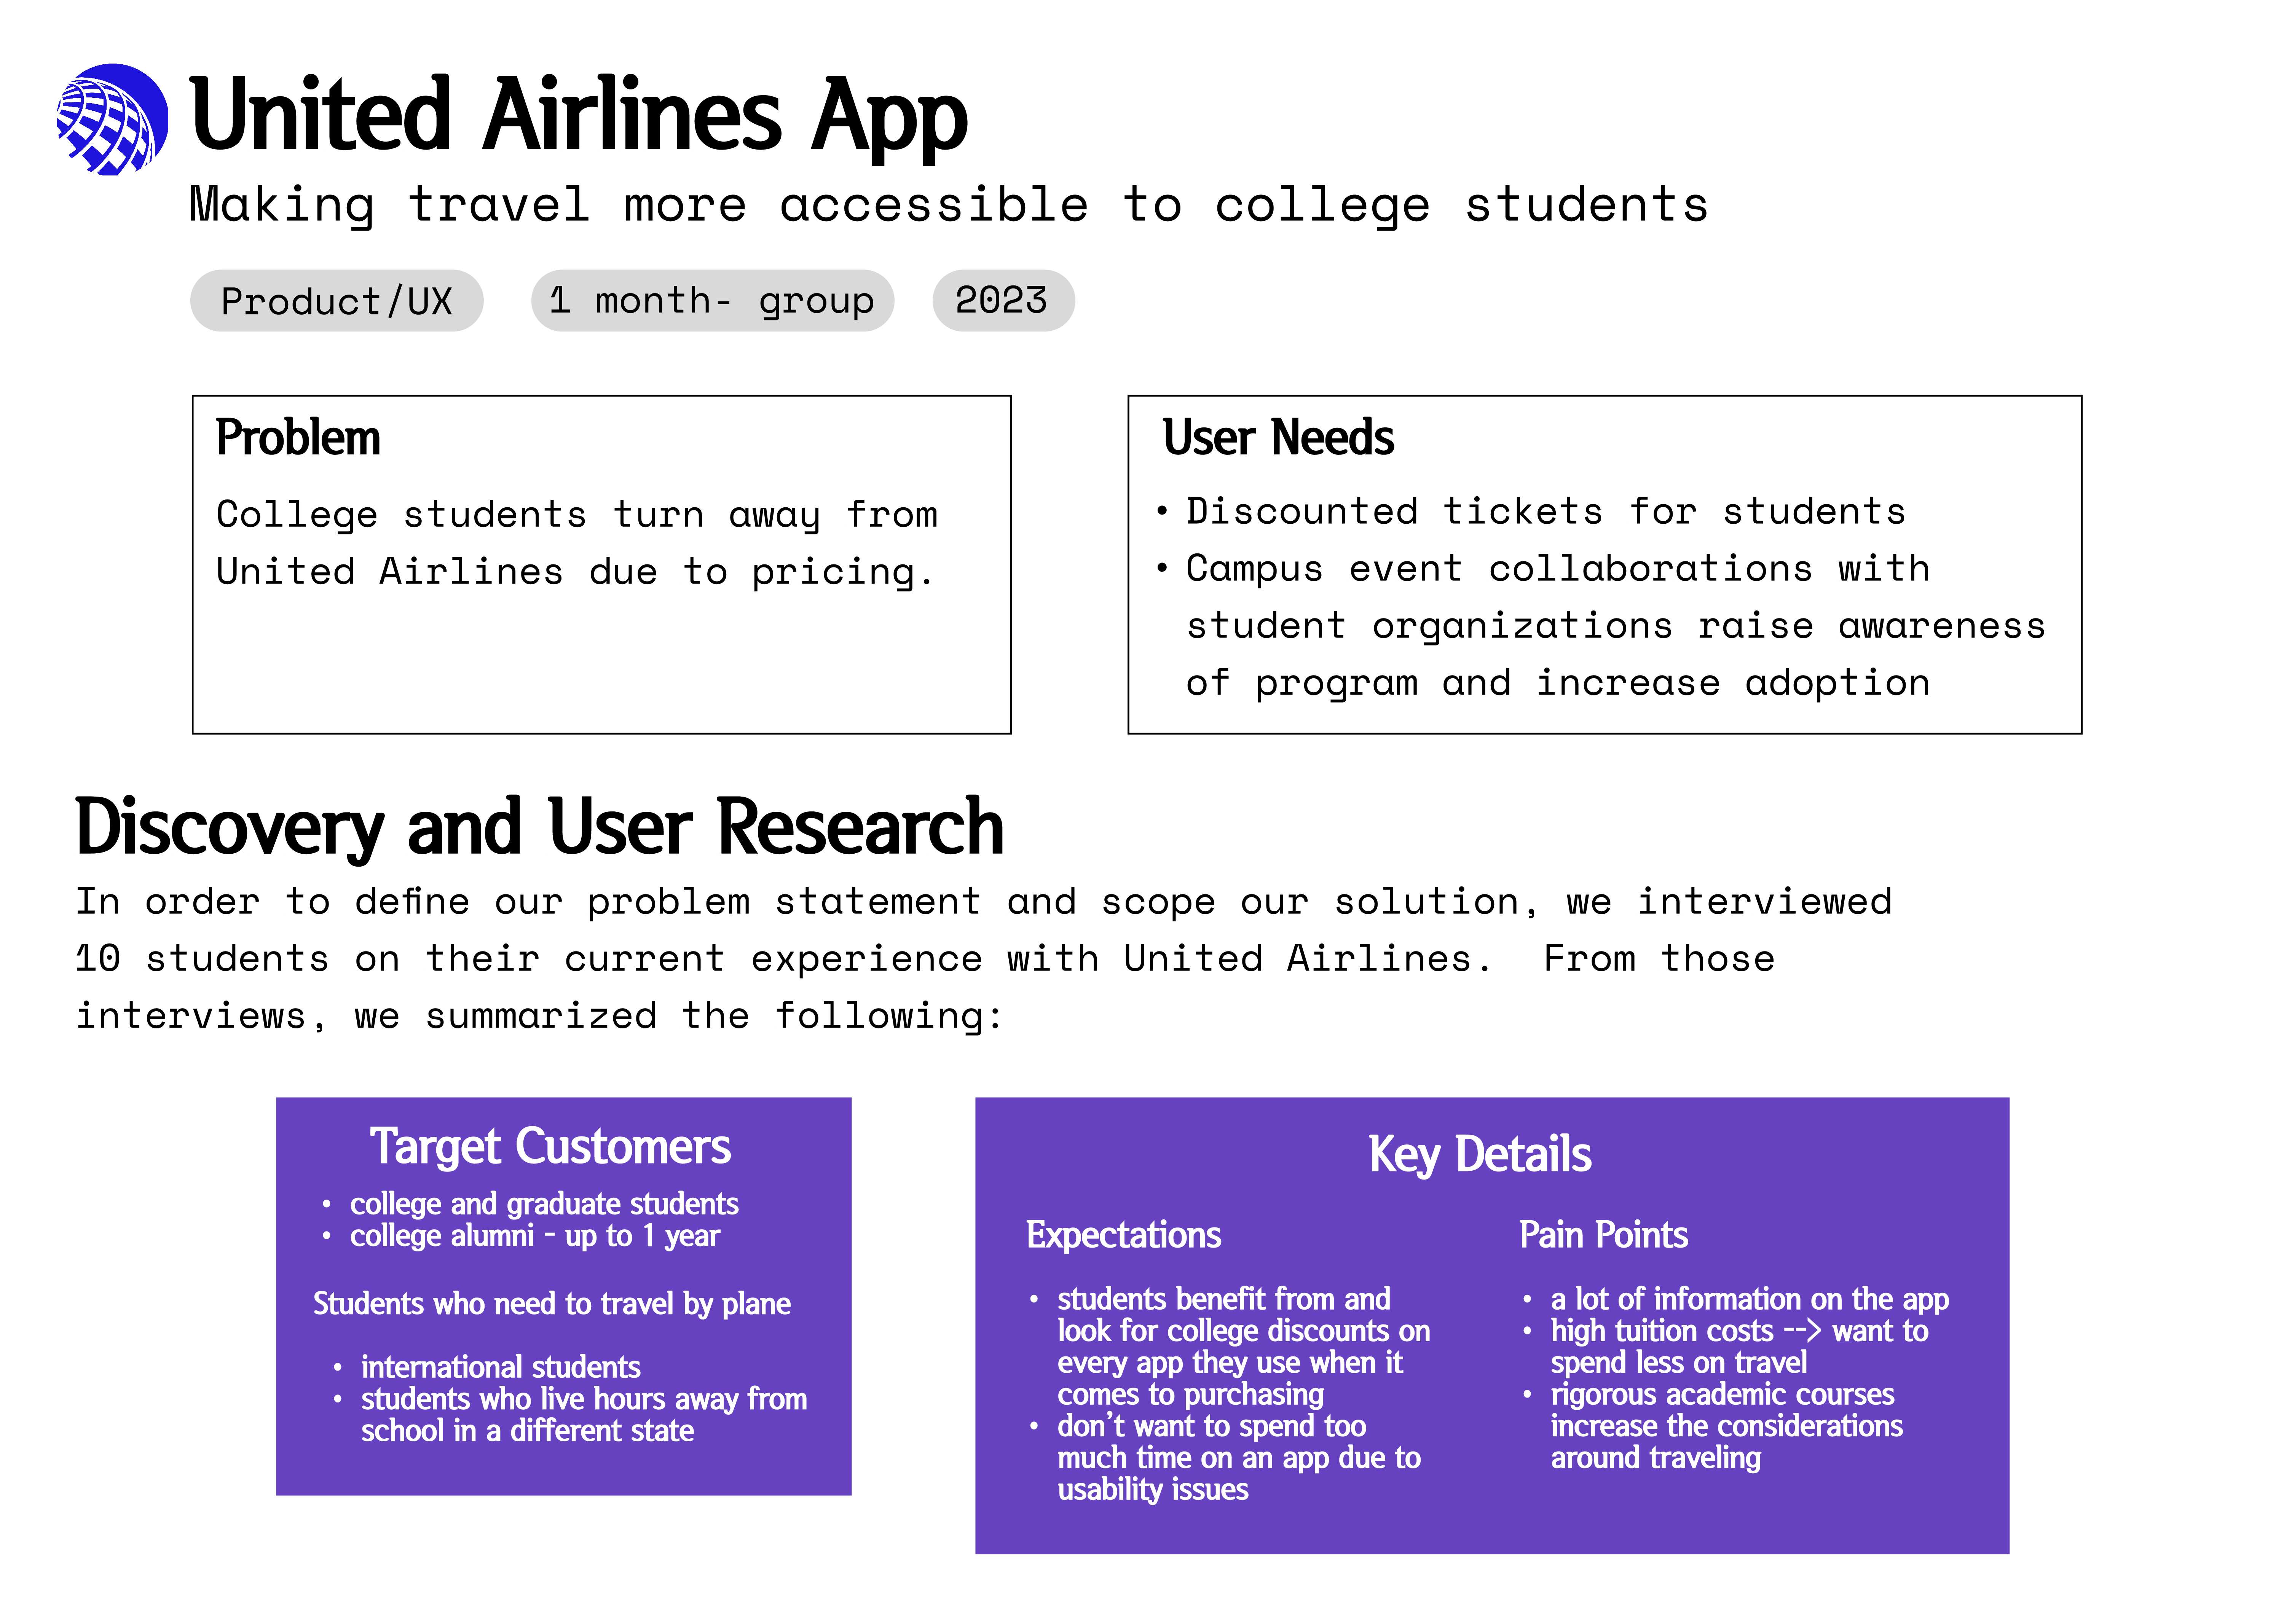
Task: Select the Key Details heading
Action: [x=1480, y=1154]
